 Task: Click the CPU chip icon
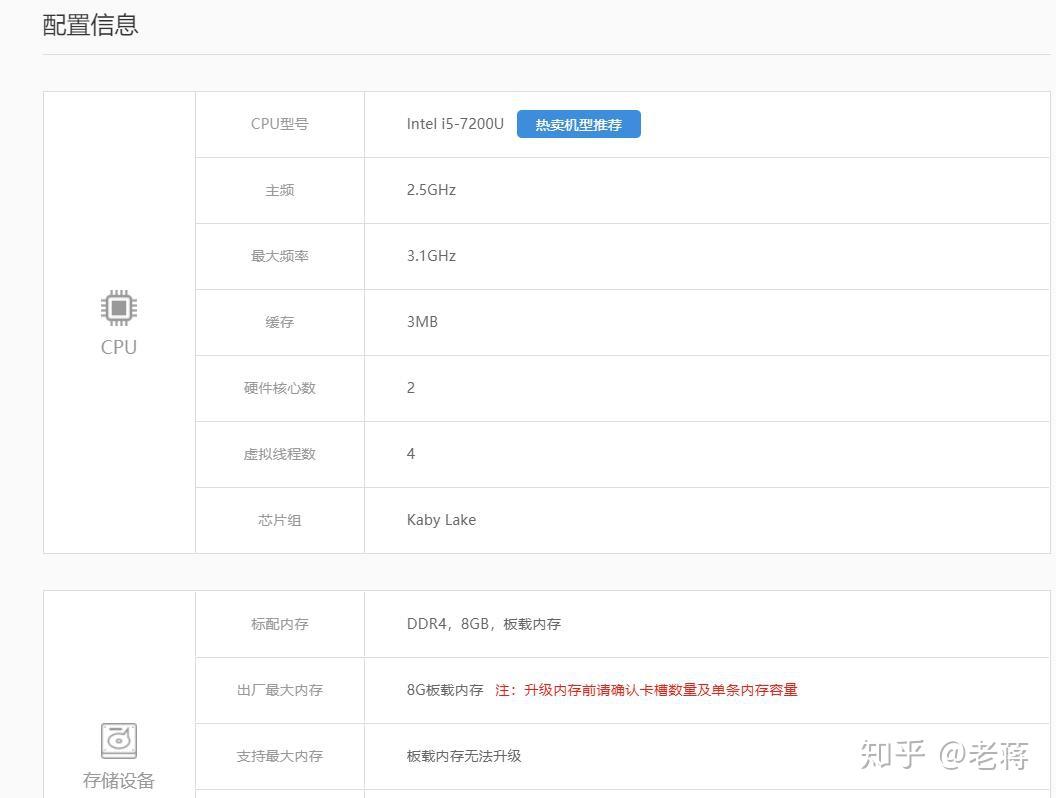tap(119, 308)
